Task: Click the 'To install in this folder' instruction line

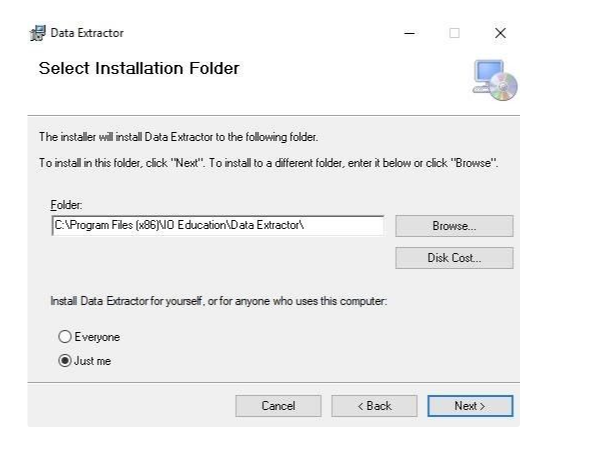Action: (x=268, y=163)
